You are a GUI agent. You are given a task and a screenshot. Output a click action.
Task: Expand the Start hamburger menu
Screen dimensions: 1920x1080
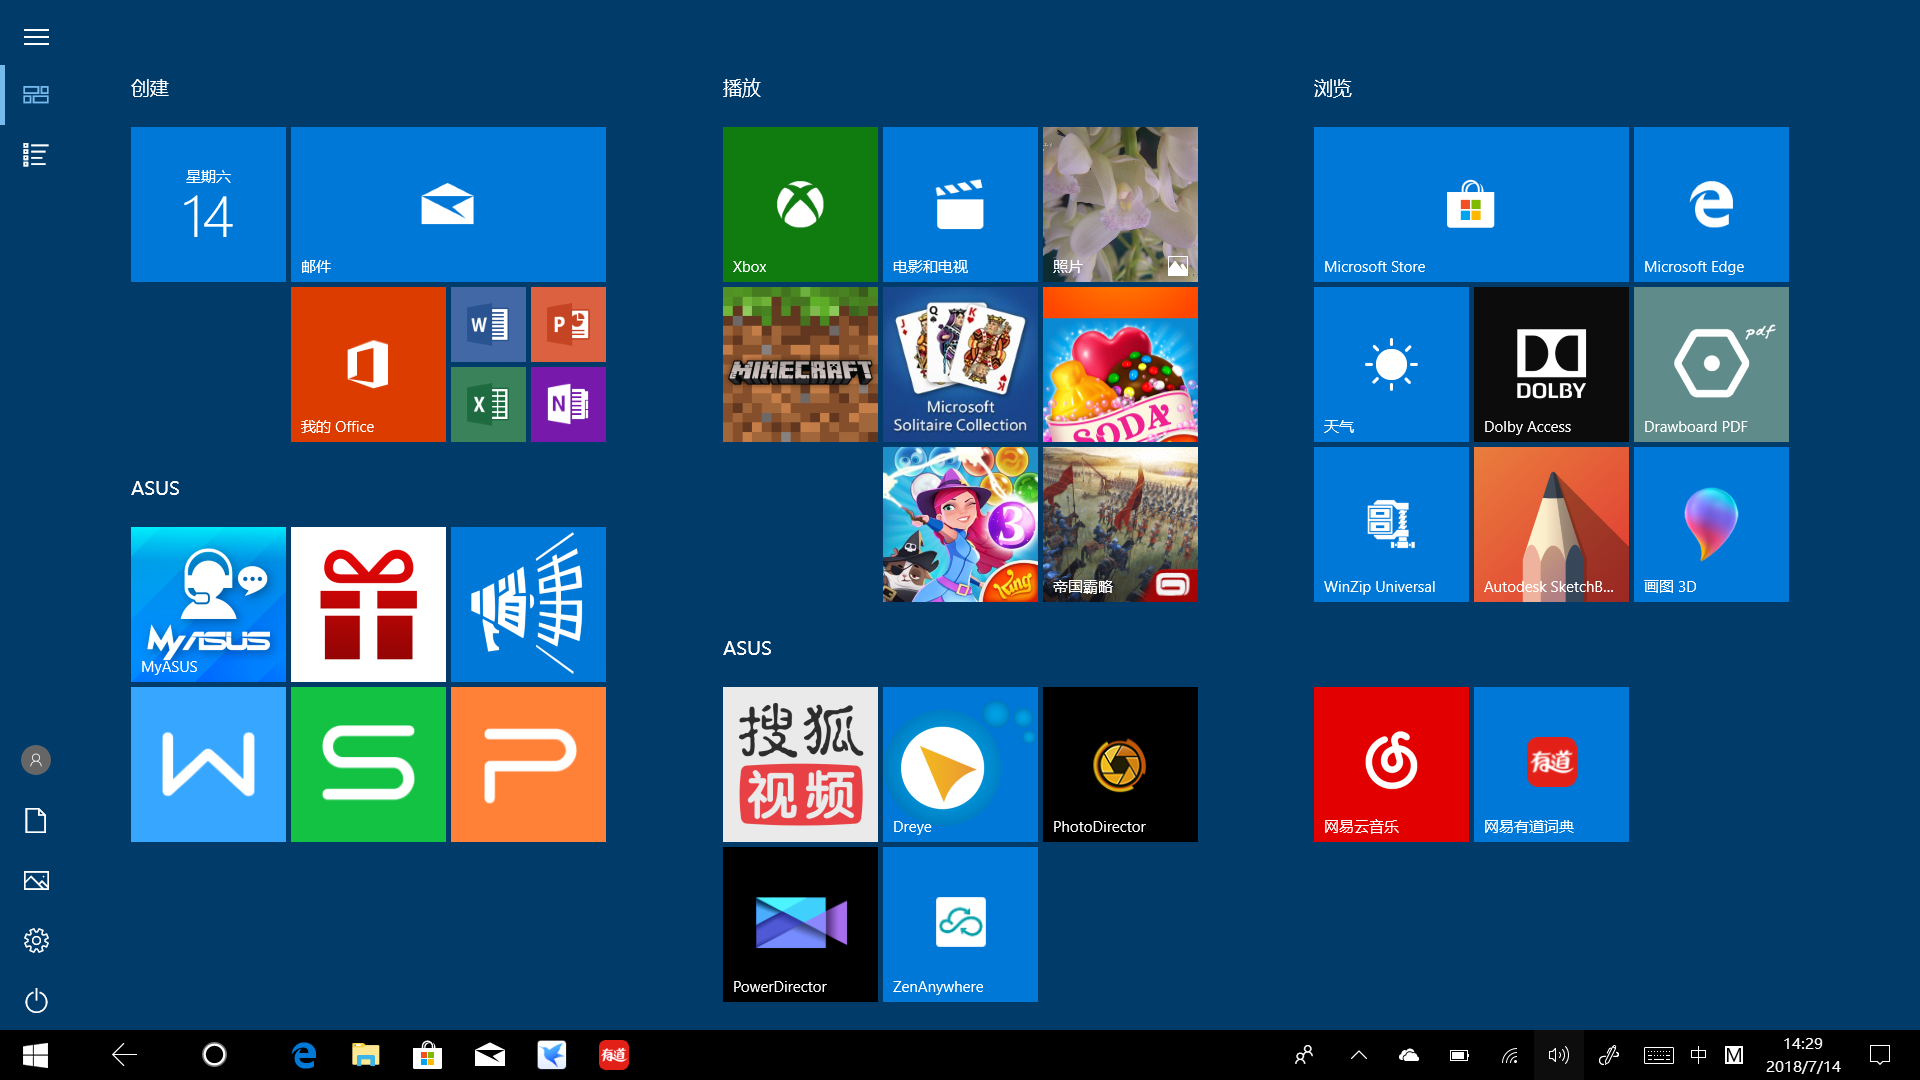pos(36,37)
